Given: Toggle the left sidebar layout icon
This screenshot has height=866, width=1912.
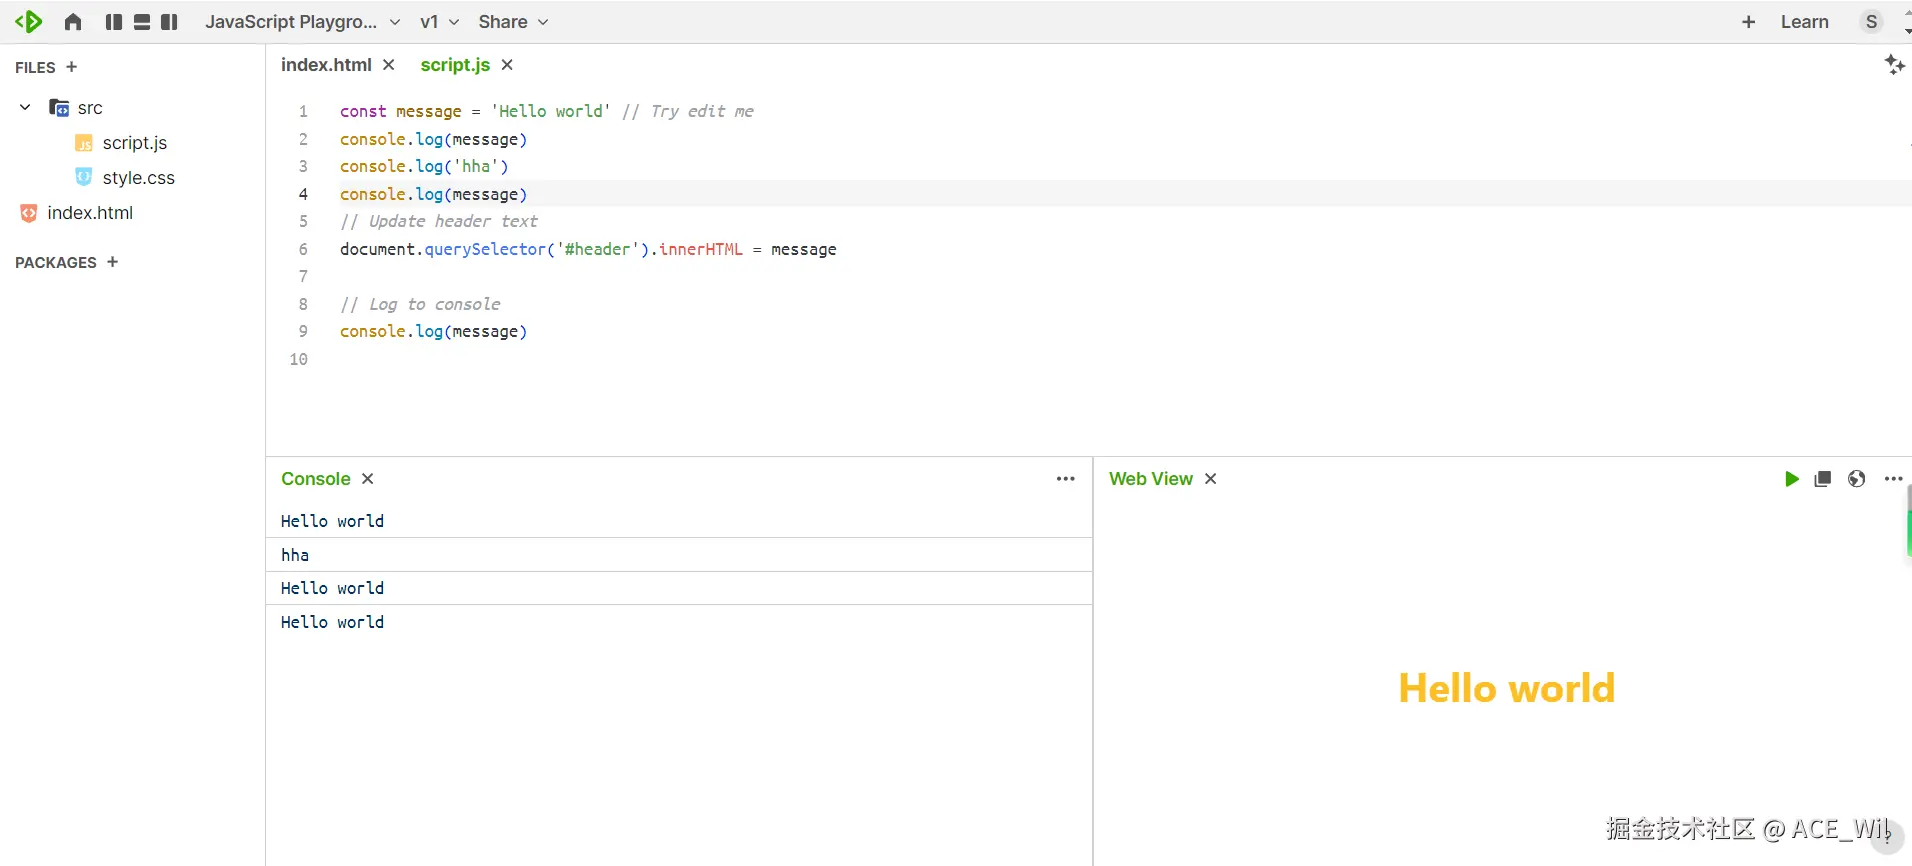Looking at the screenshot, I should (x=114, y=22).
